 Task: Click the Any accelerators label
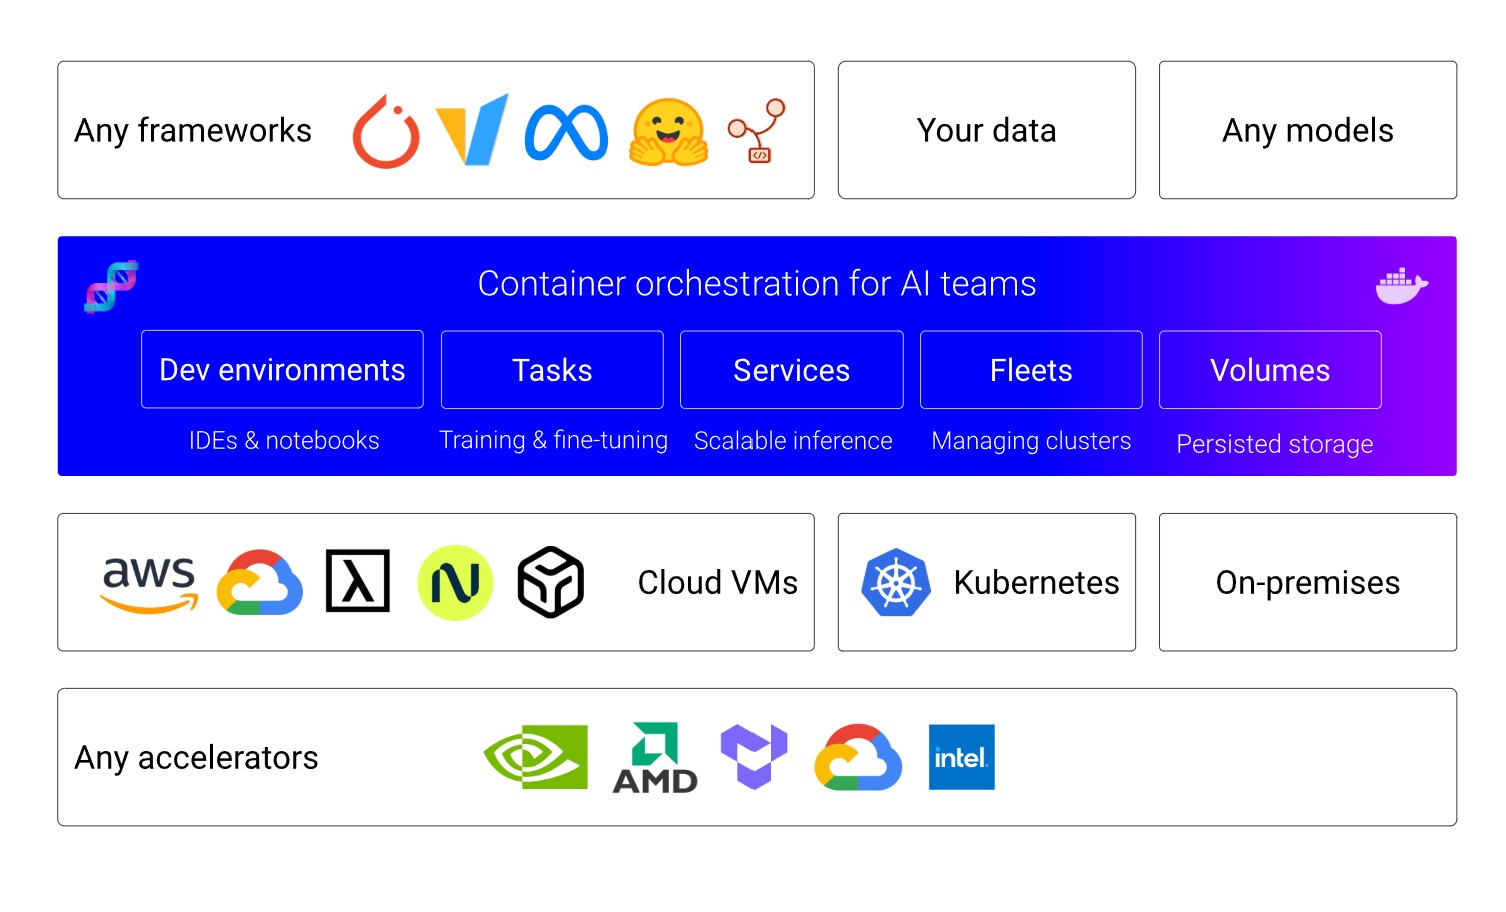point(196,758)
